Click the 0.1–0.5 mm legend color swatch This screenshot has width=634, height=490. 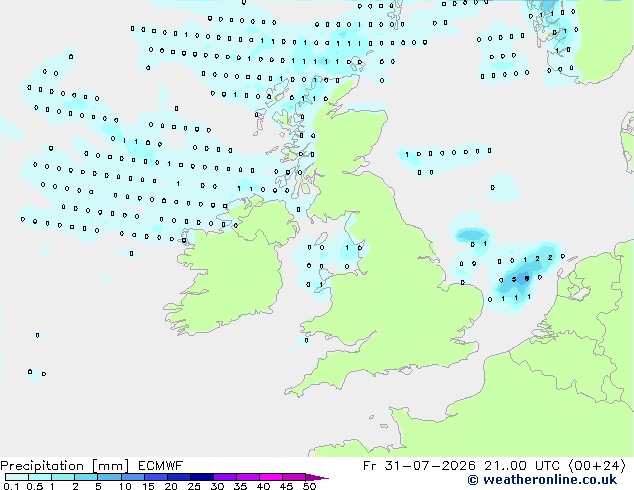tap(17, 477)
